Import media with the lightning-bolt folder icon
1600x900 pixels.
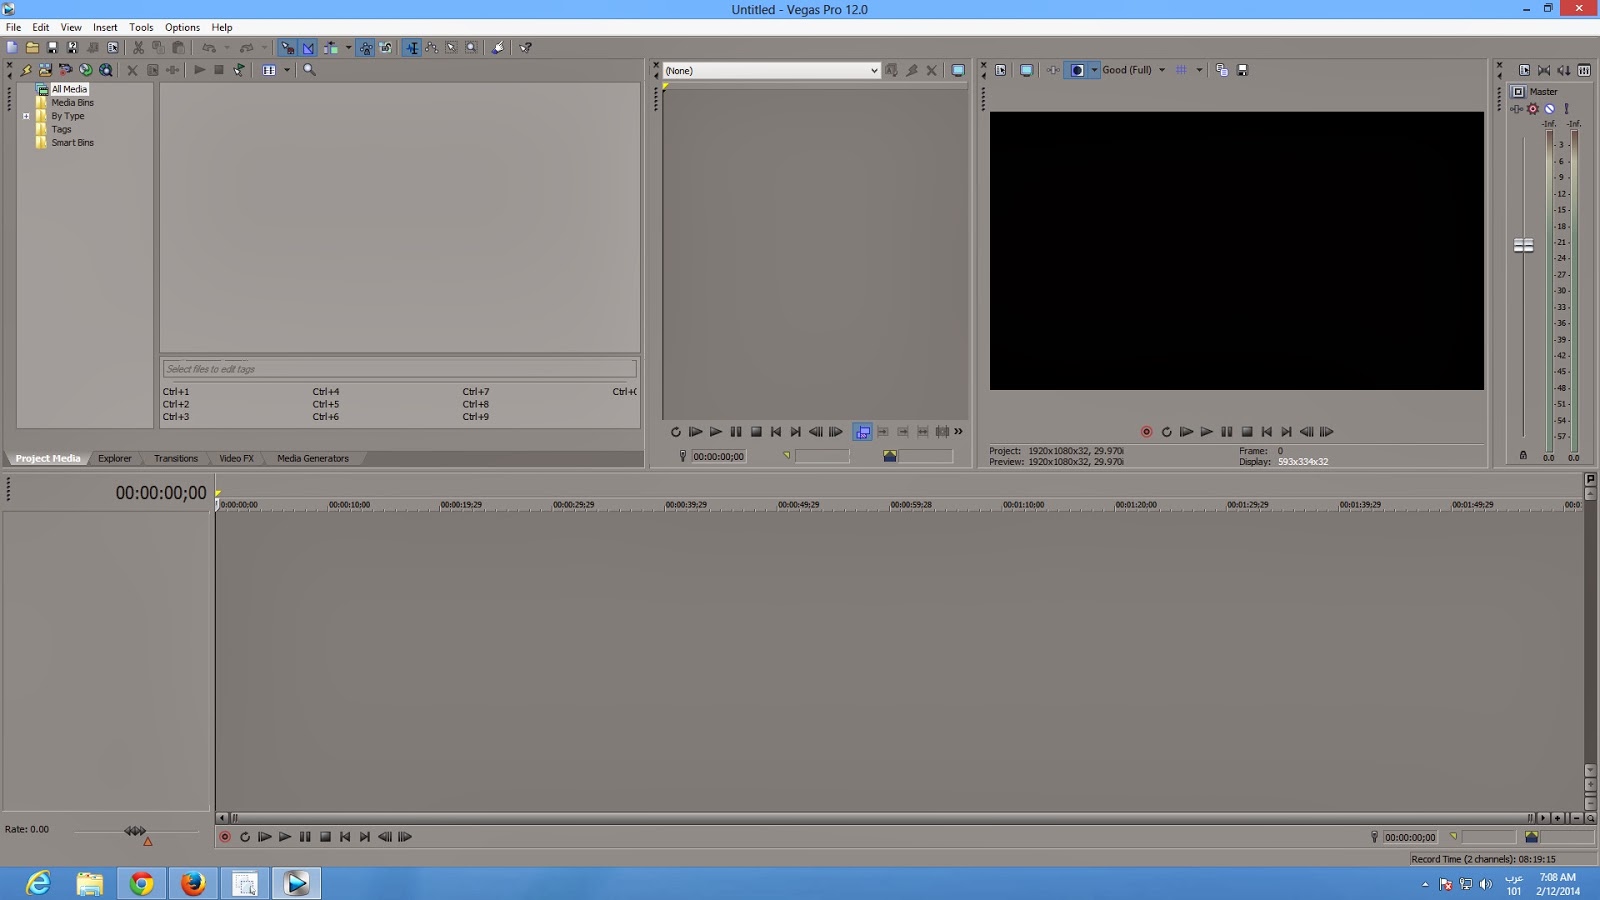click(x=26, y=70)
